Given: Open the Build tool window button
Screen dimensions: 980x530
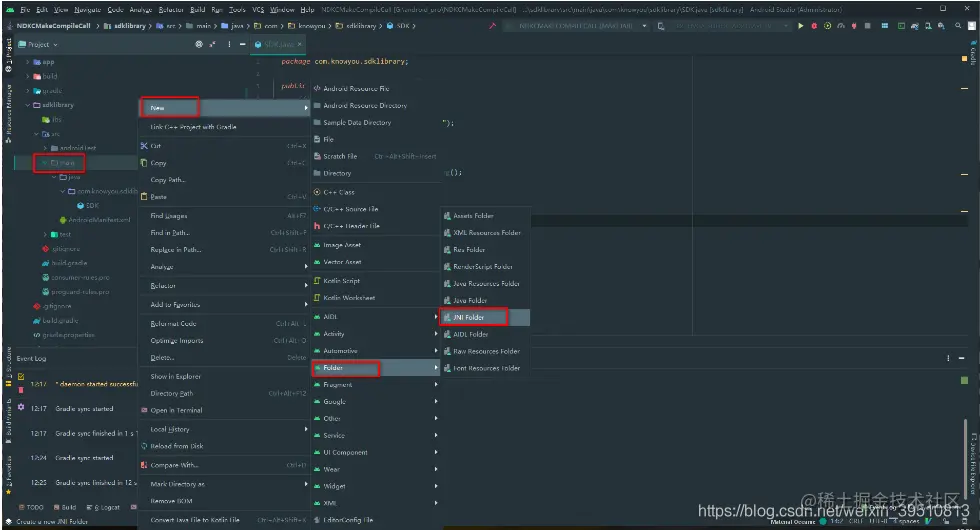Looking at the screenshot, I should [65, 508].
